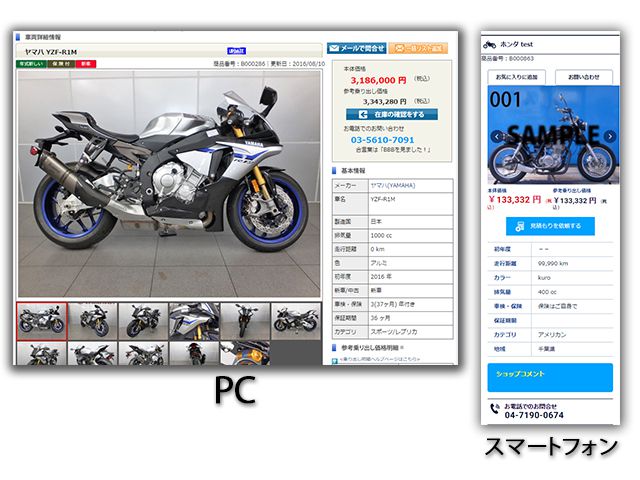Image resolution: width=640 pixels, height=480 pixels.
Task: Select the front-view motorcycle thumbnail
Action: pos(245,321)
